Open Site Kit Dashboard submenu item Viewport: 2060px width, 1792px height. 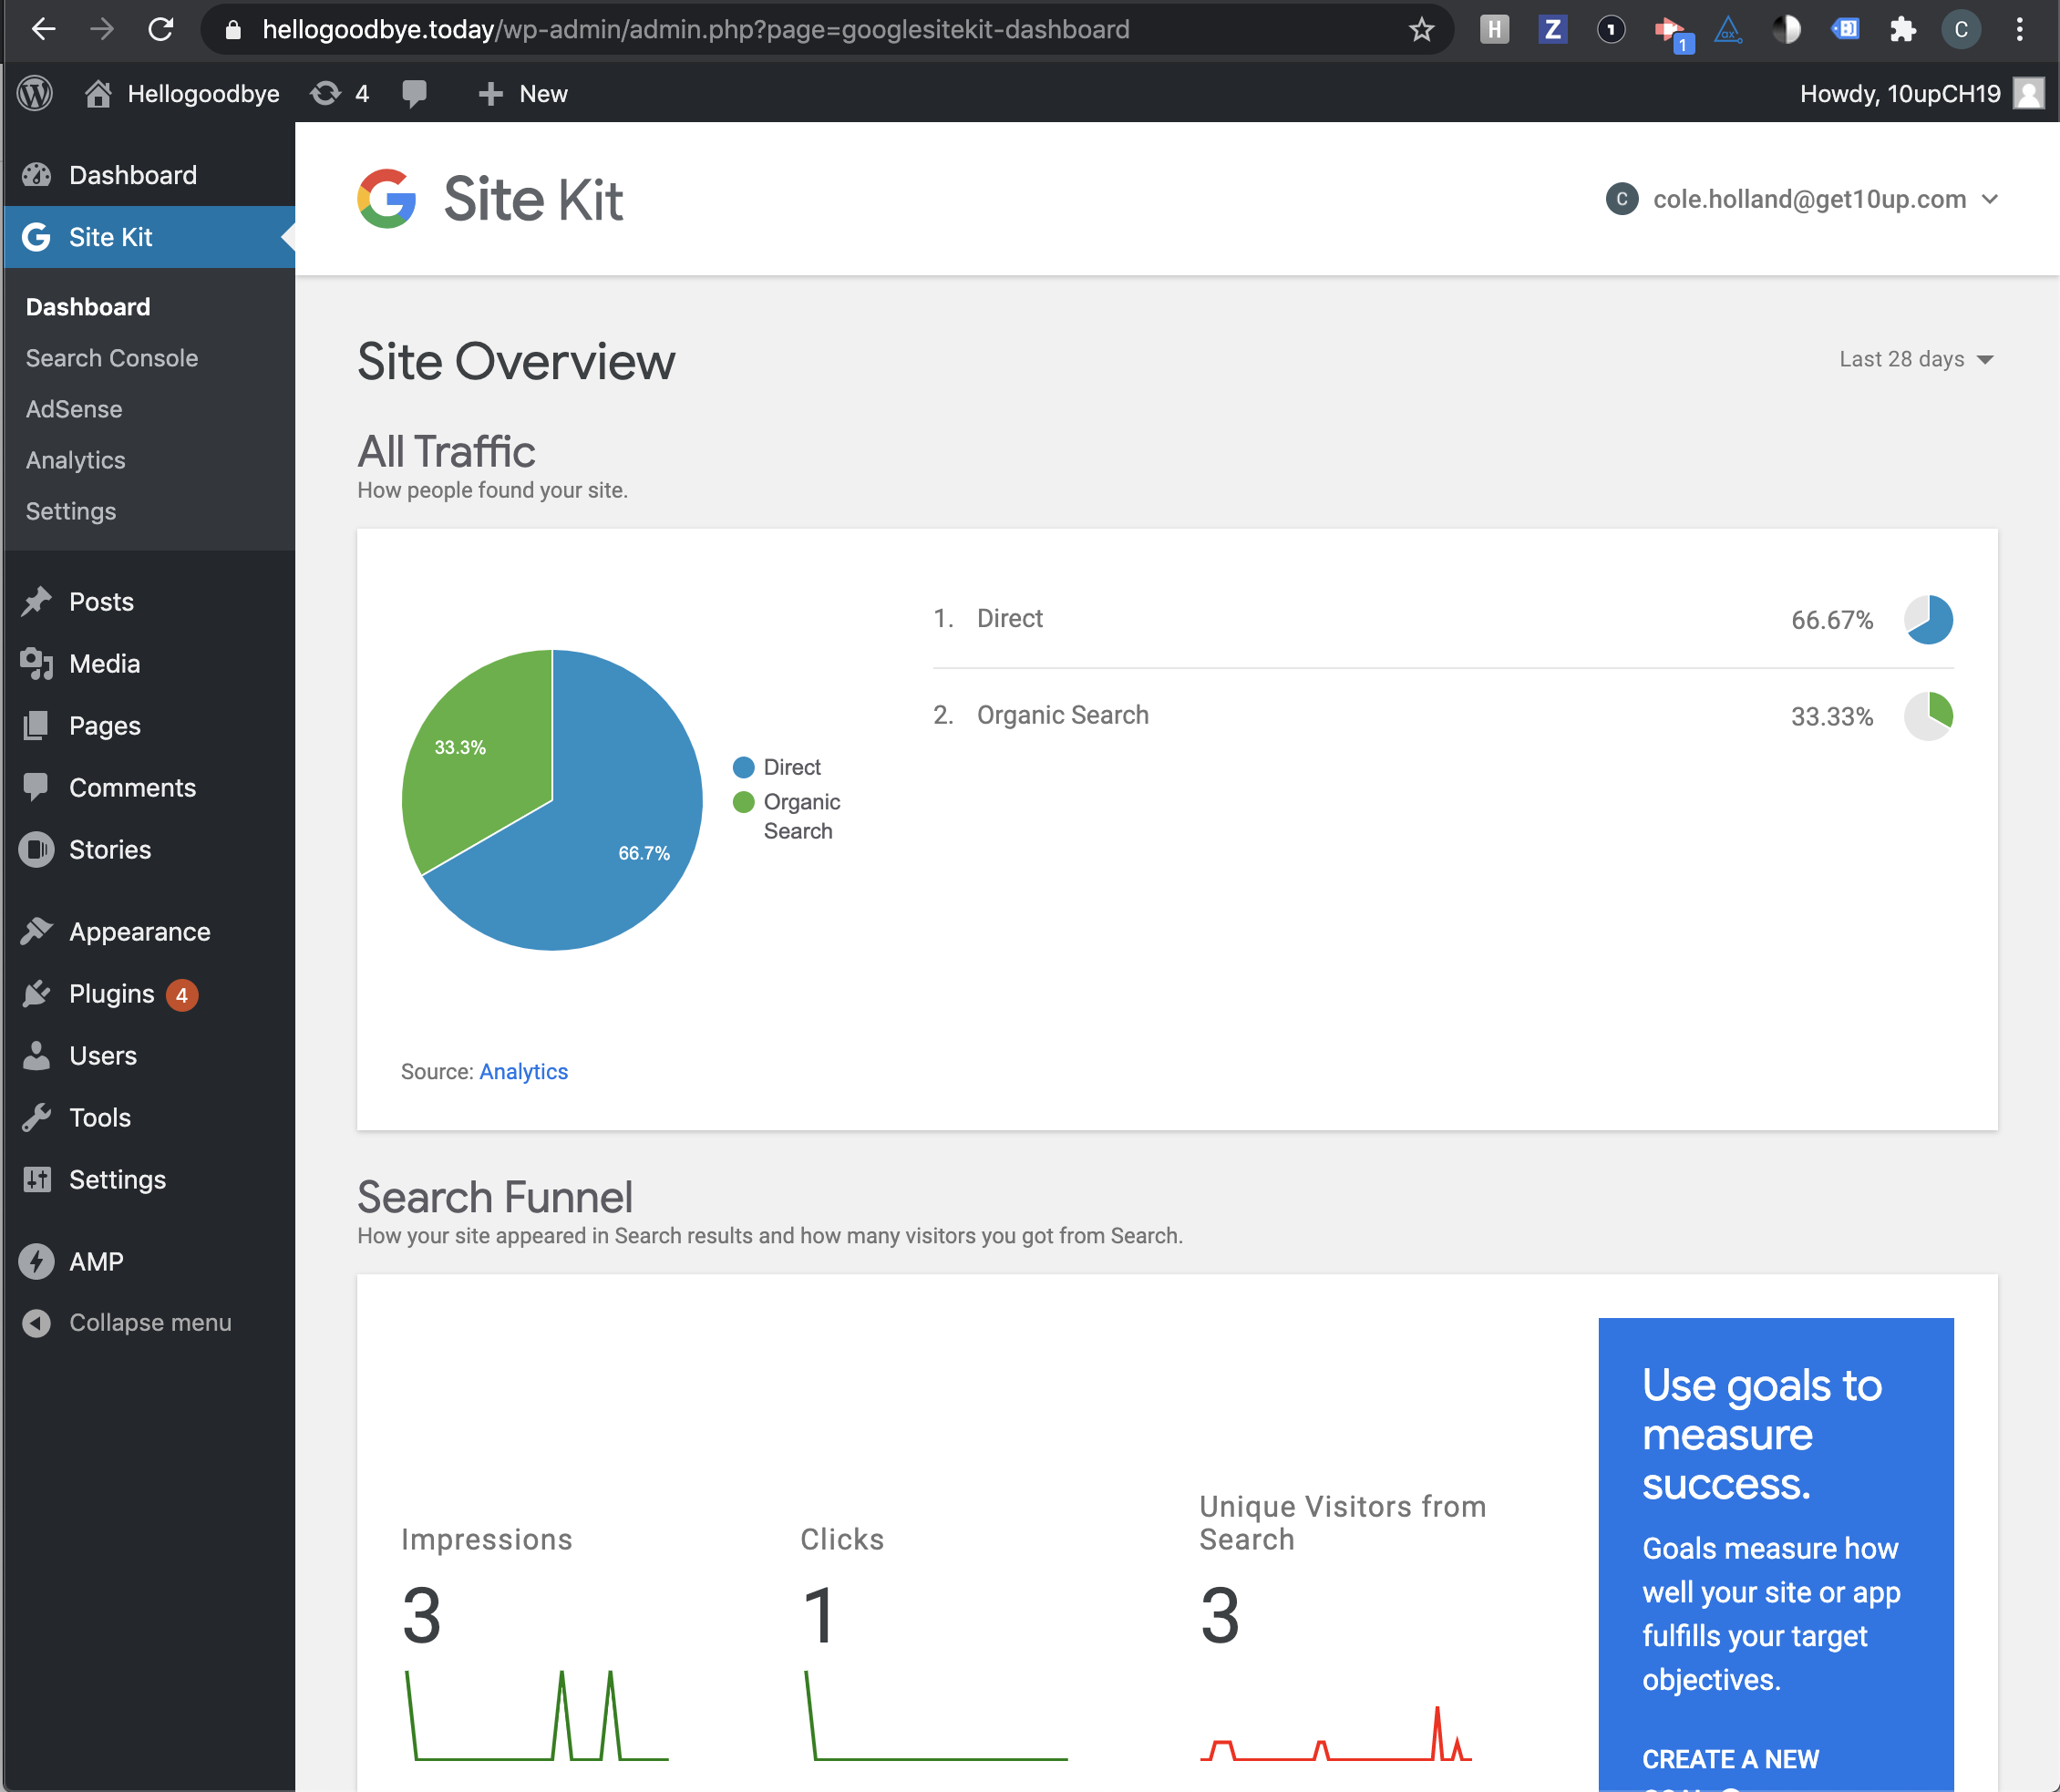pos(88,307)
